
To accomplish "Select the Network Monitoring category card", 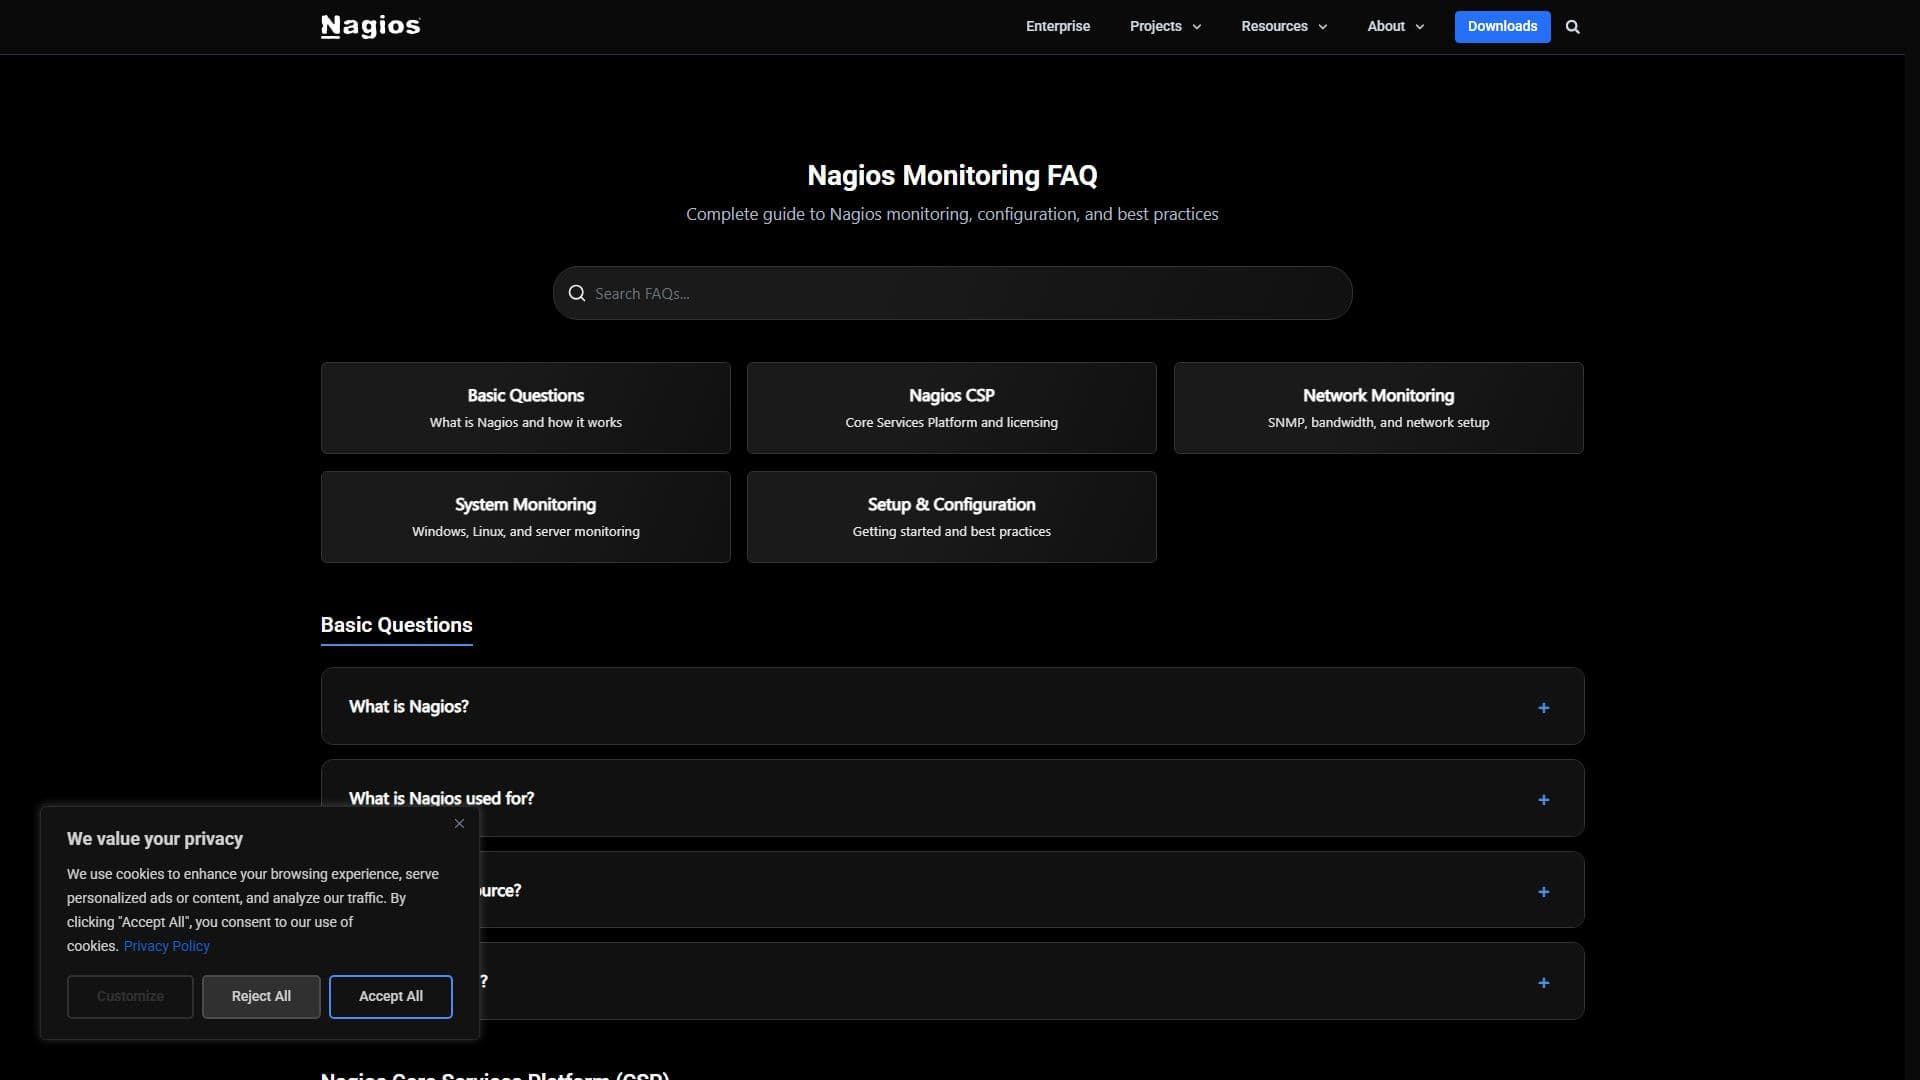I will pyautogui.click(x=1378, y=408).
